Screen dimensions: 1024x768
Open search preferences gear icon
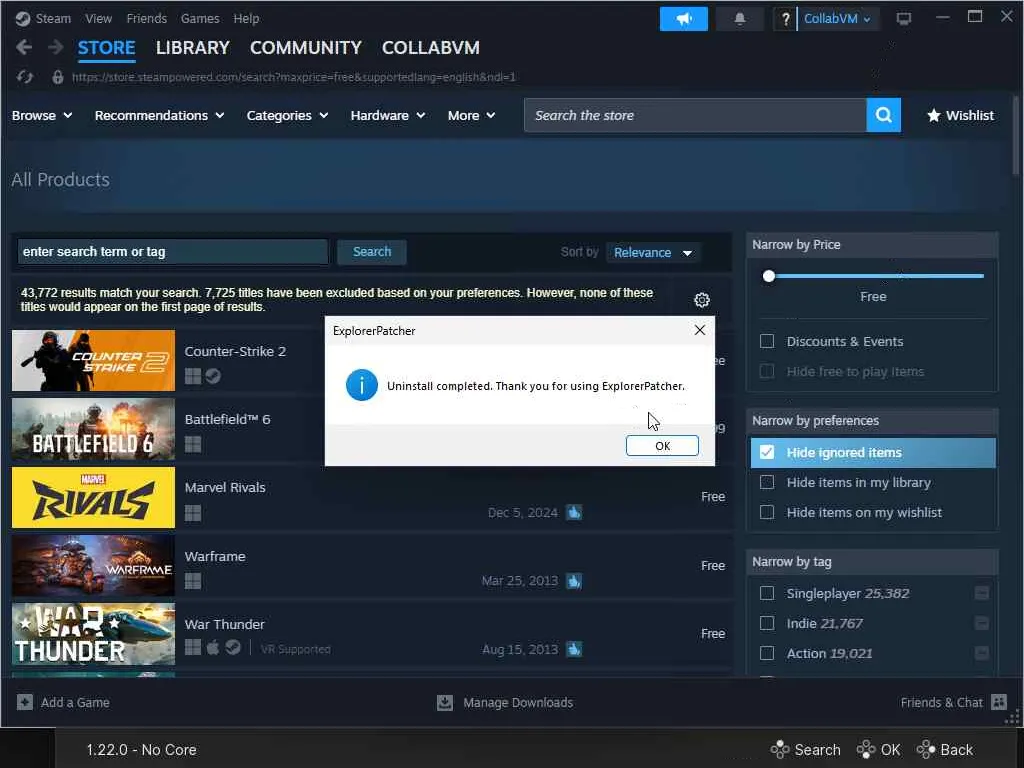tap(701, 300)
